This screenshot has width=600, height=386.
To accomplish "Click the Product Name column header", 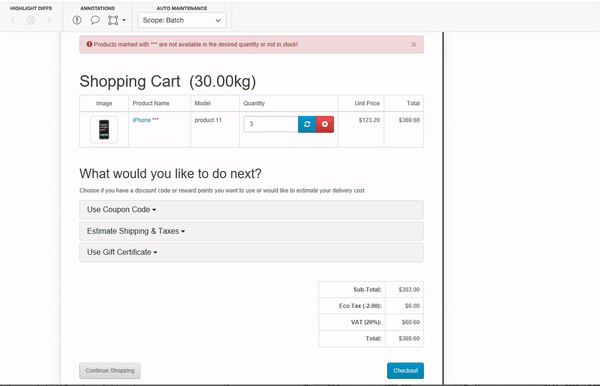I will [x=151, y=103].
